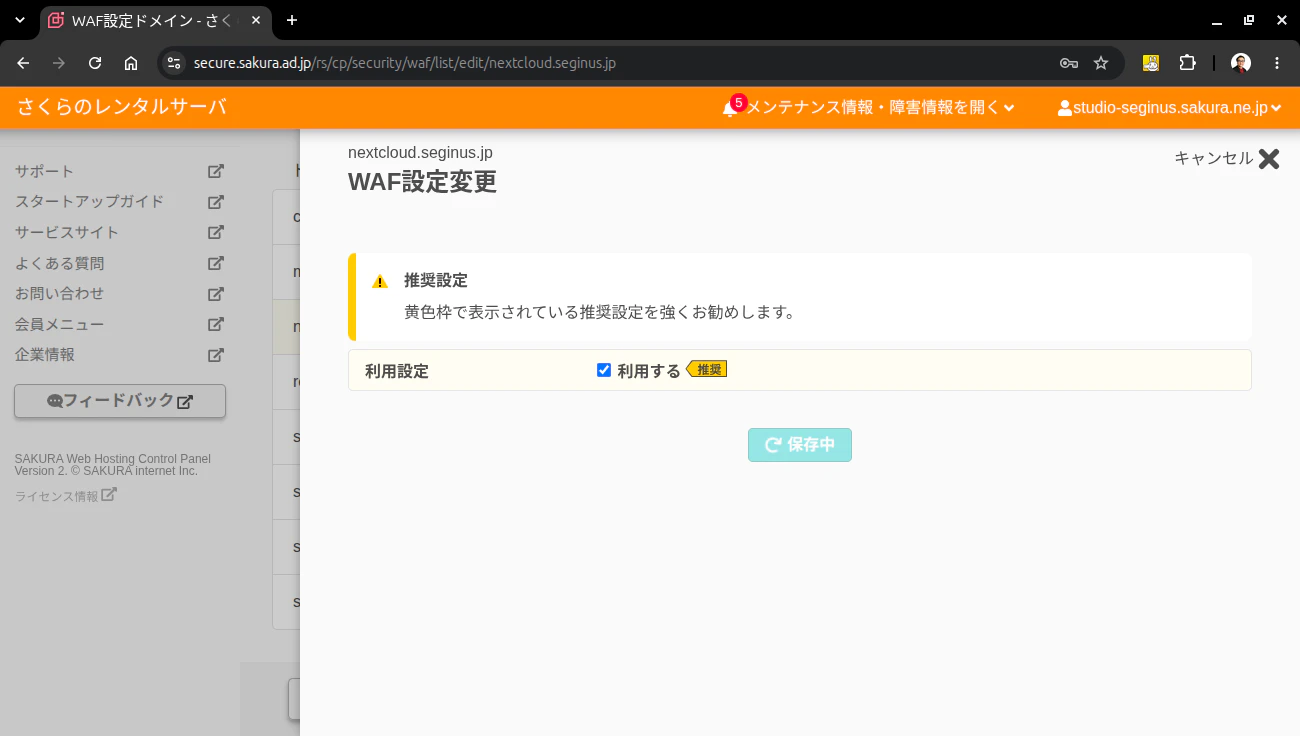Open お問い合わせ sidebar link
Viewport: 1300px width, 736px height.
pos(60,293)
